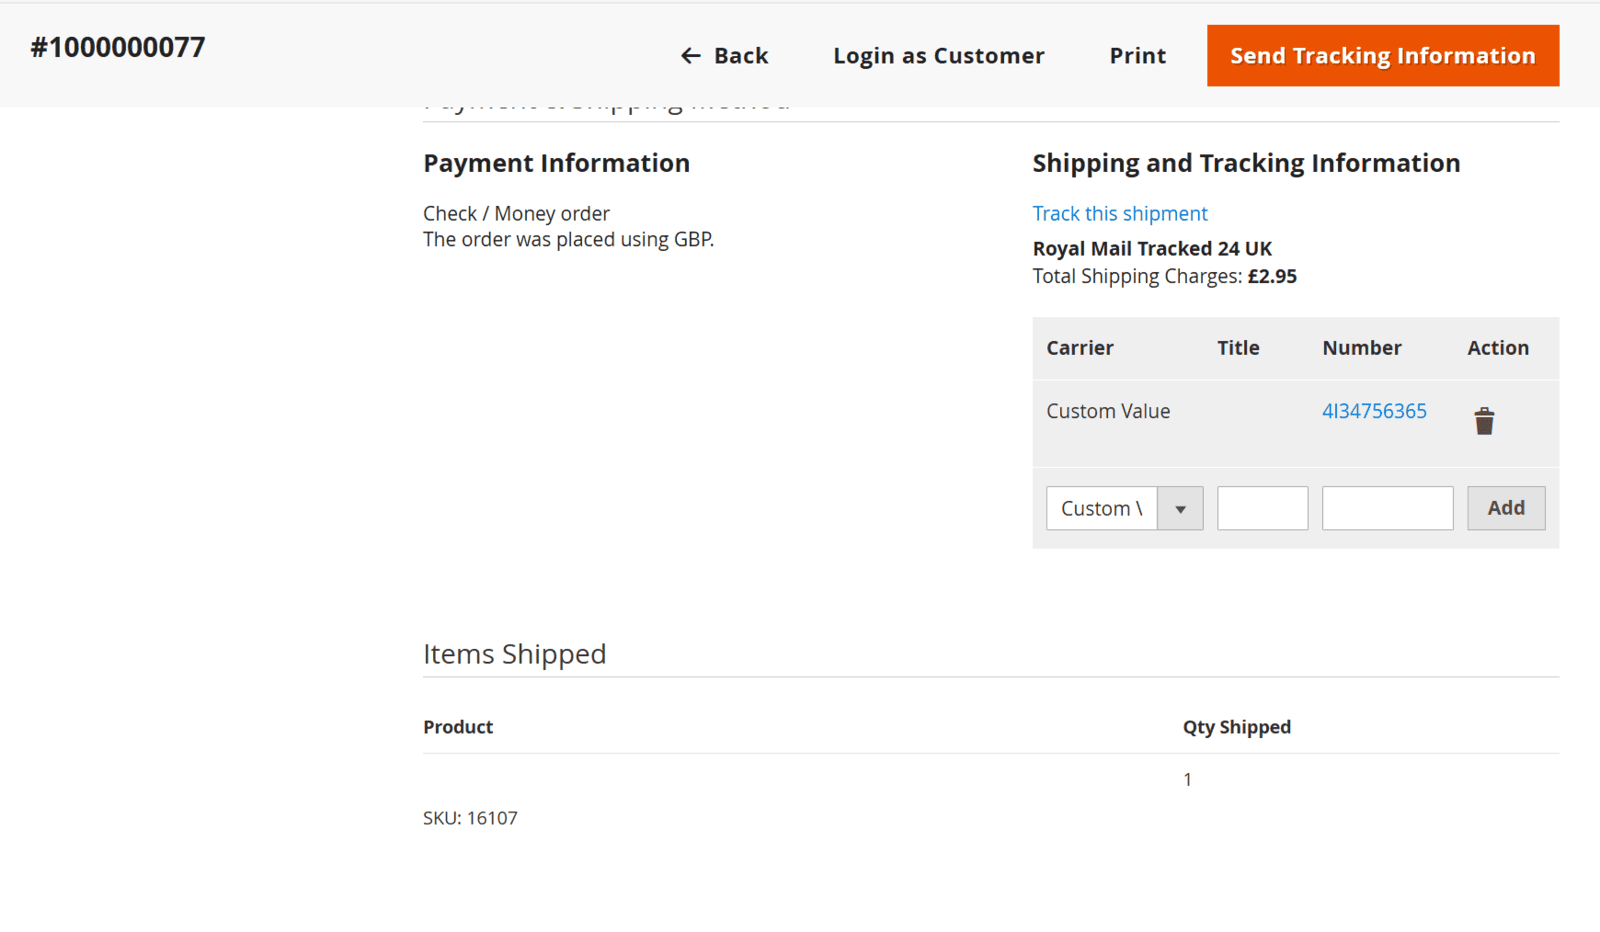The width and height of the screenshot is (1600, 932).
Task: Open tracking number 4134756365 link
Action: pos(1374,411)
